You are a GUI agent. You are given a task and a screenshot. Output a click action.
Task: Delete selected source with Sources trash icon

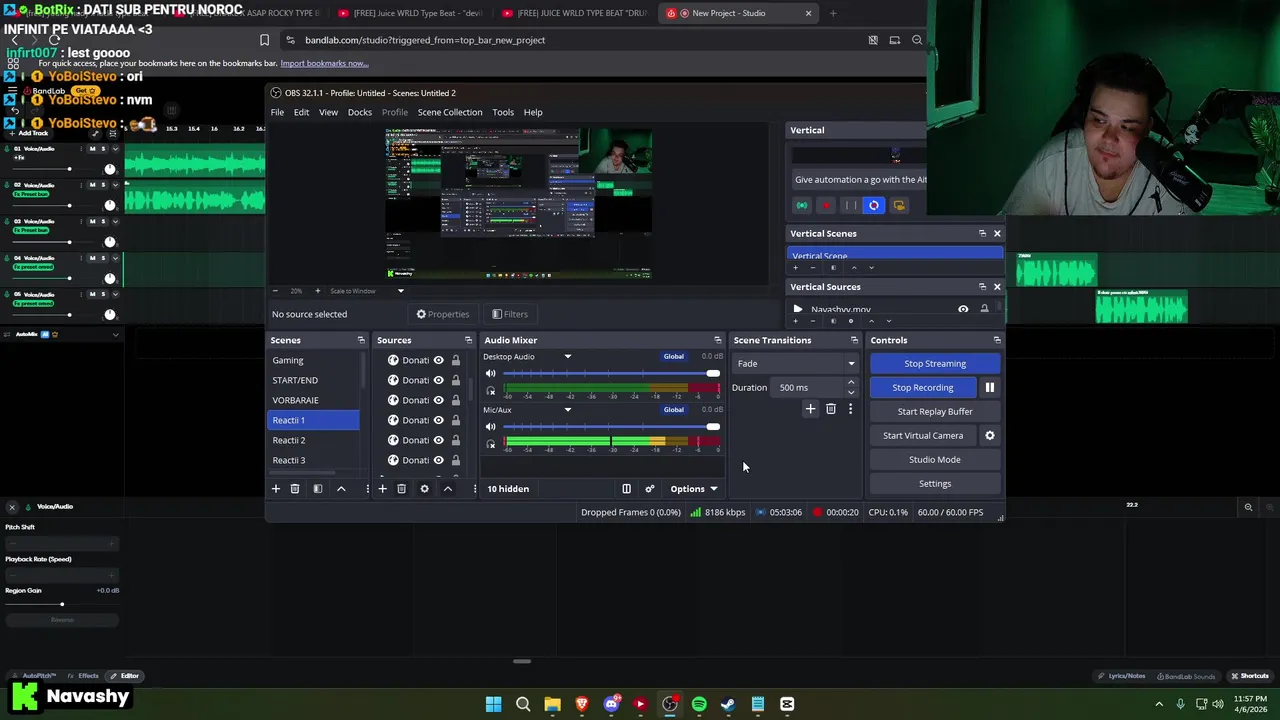[401, 489]
